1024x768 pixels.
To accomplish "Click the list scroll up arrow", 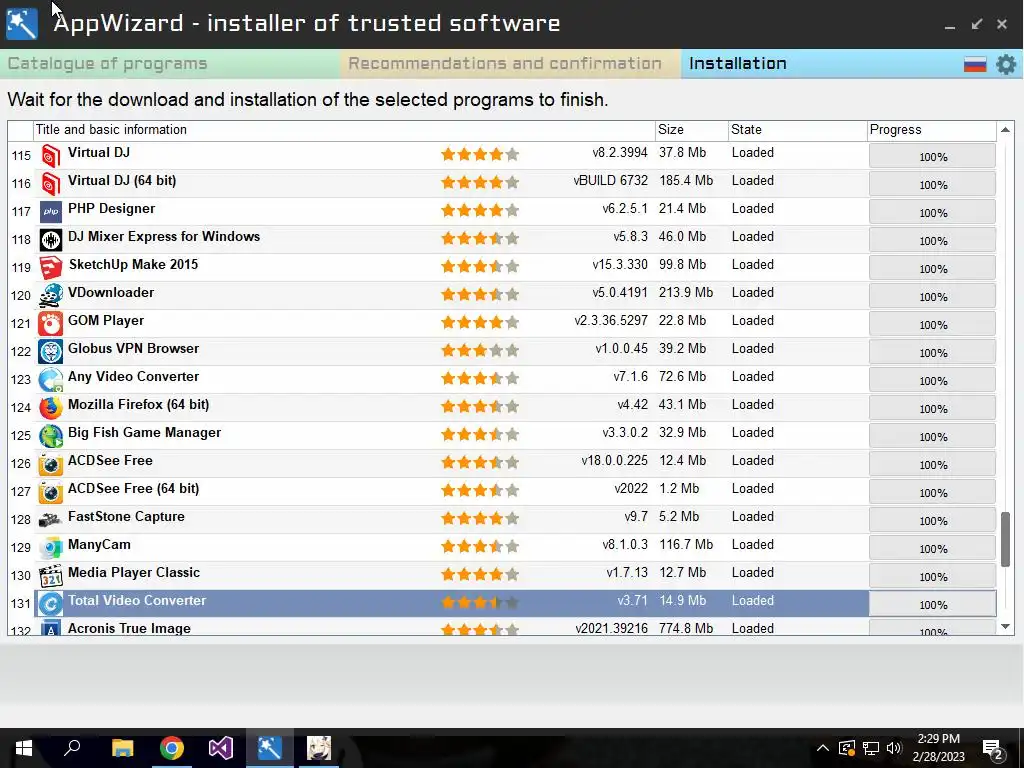I will (1006, 130).
